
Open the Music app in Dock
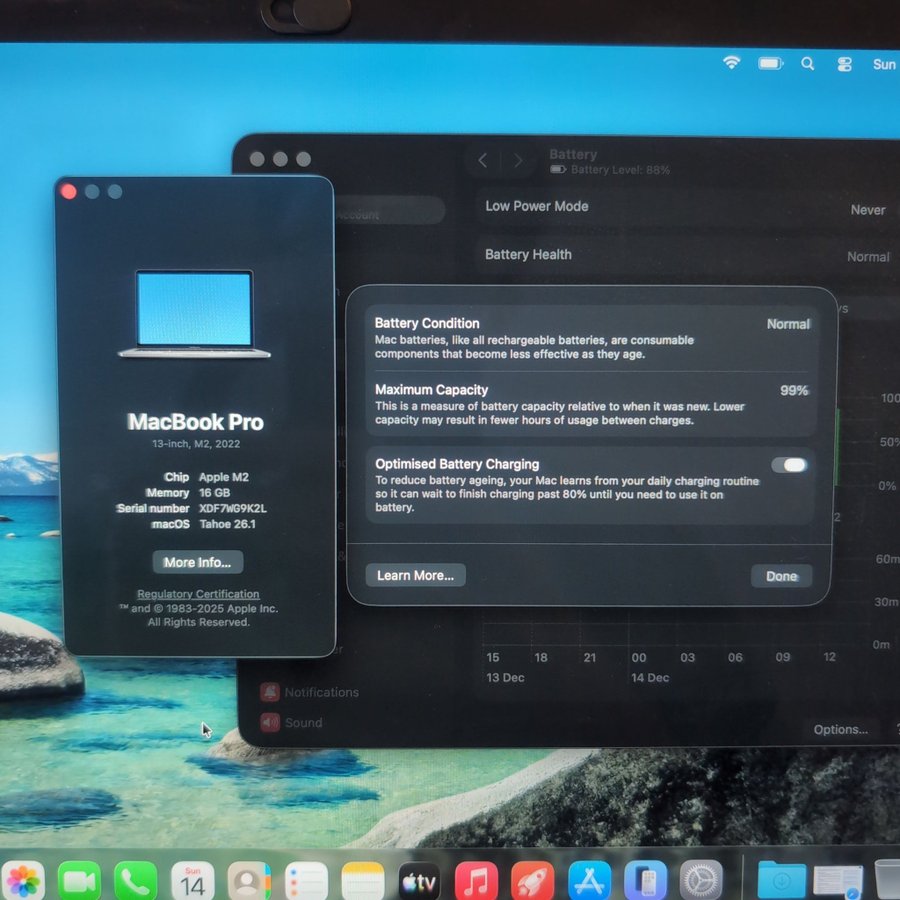pyautogui.click(x=476, y=881)
